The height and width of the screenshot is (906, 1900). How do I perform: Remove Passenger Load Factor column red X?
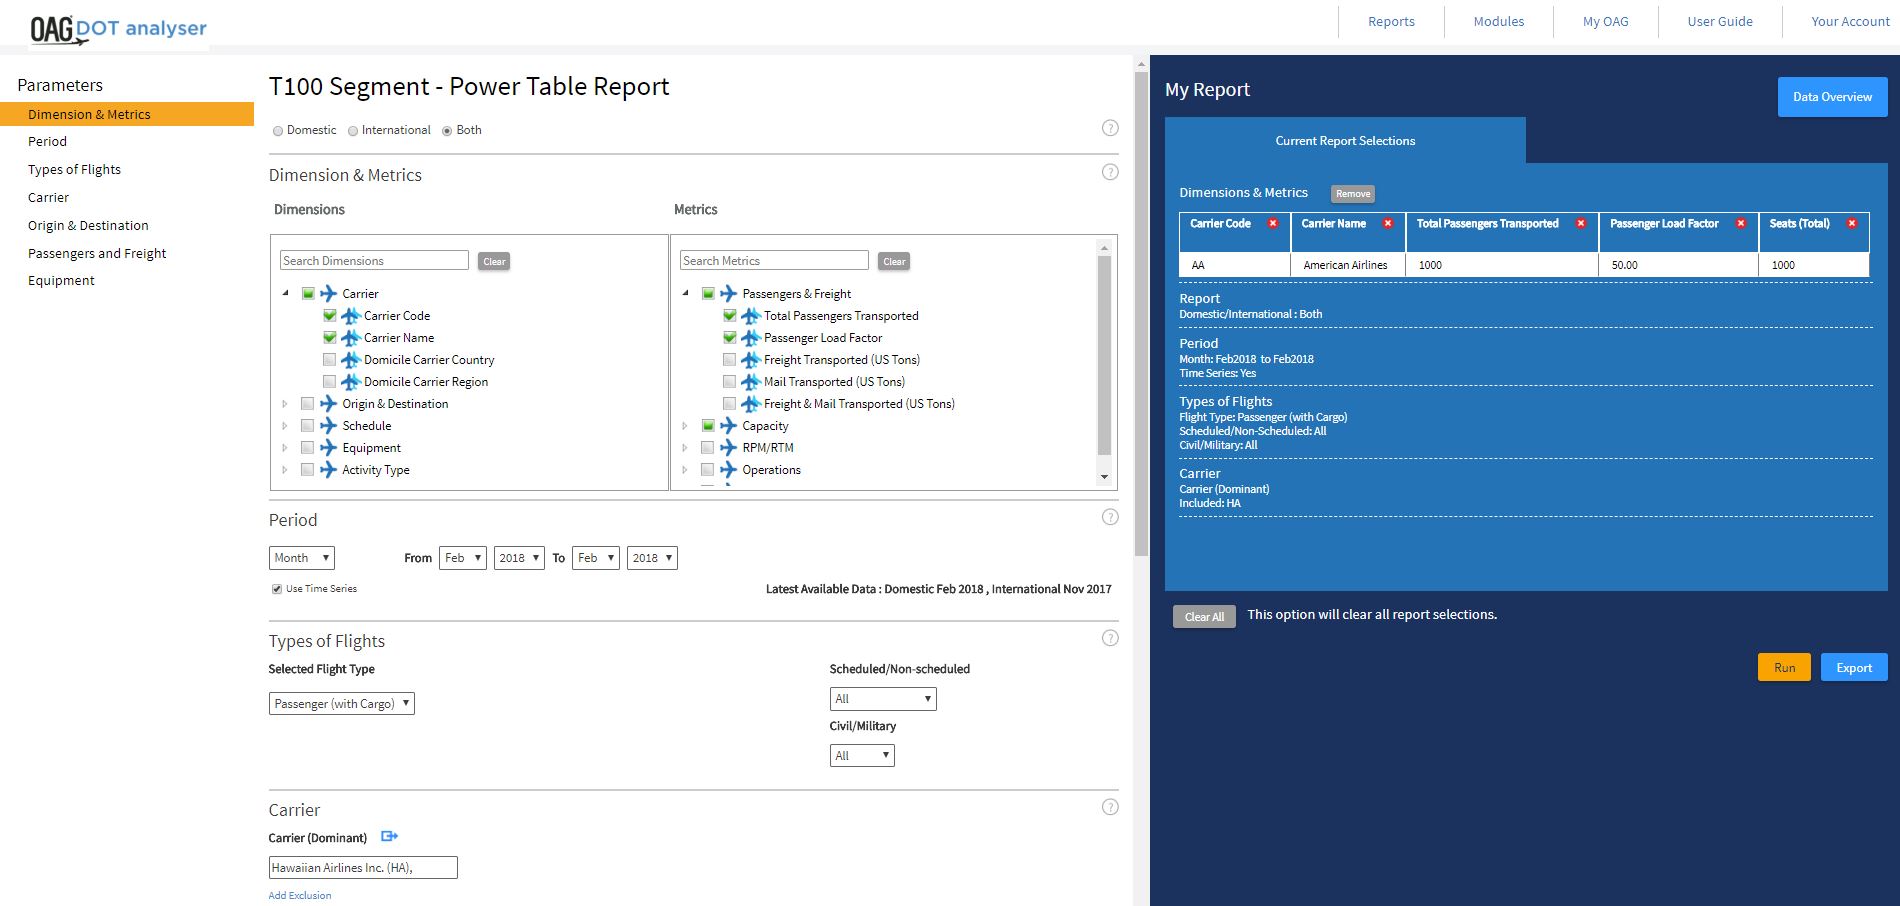(x=1740, y=223)
